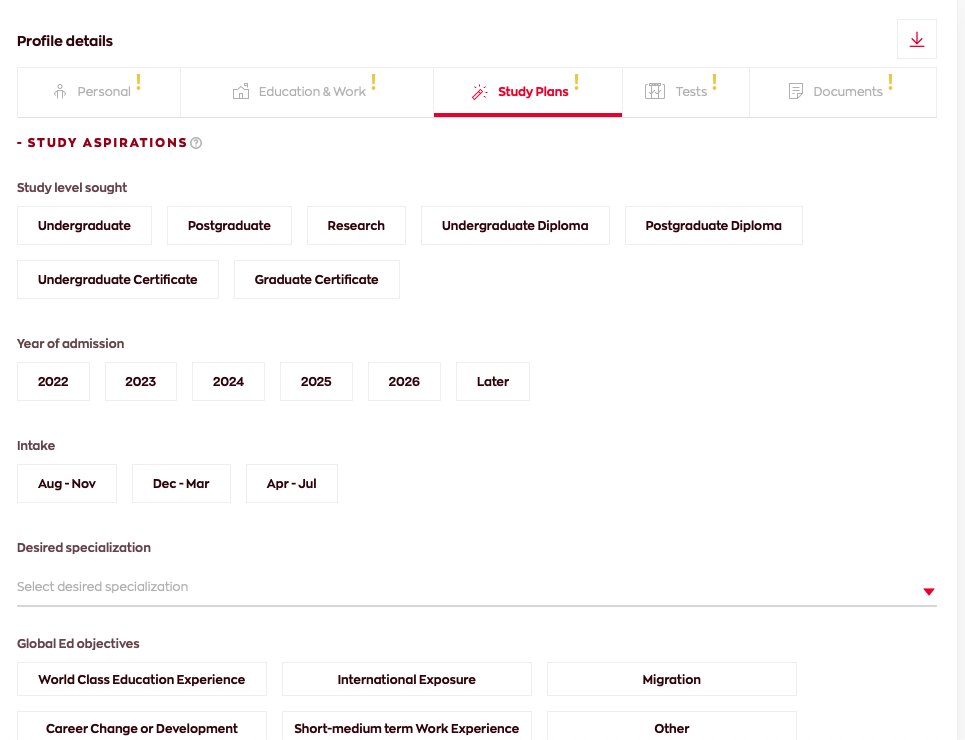
Task: Click the Tests tab icon
Action: 655,92
